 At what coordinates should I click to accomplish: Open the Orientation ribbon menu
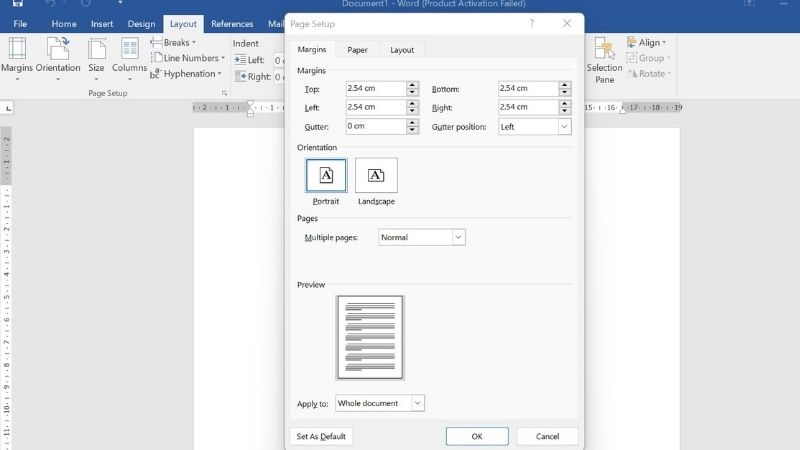(x=58, y=59)
